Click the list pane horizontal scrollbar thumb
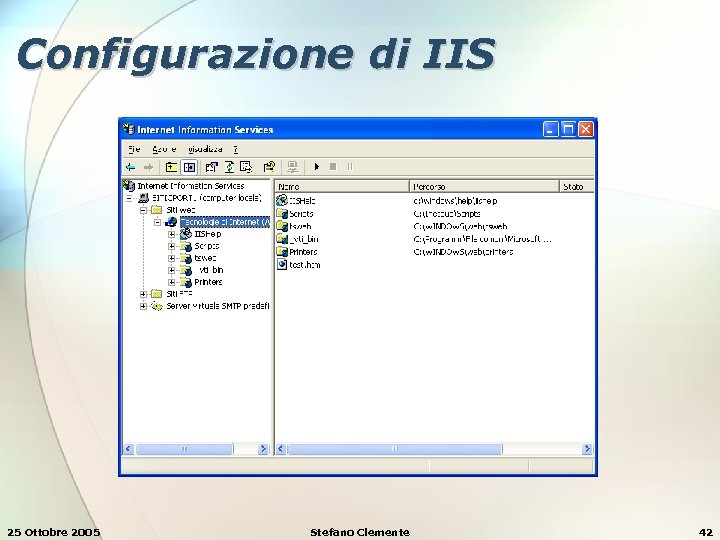Viewport: 720px width, 540px height. [x=395, y=449]
